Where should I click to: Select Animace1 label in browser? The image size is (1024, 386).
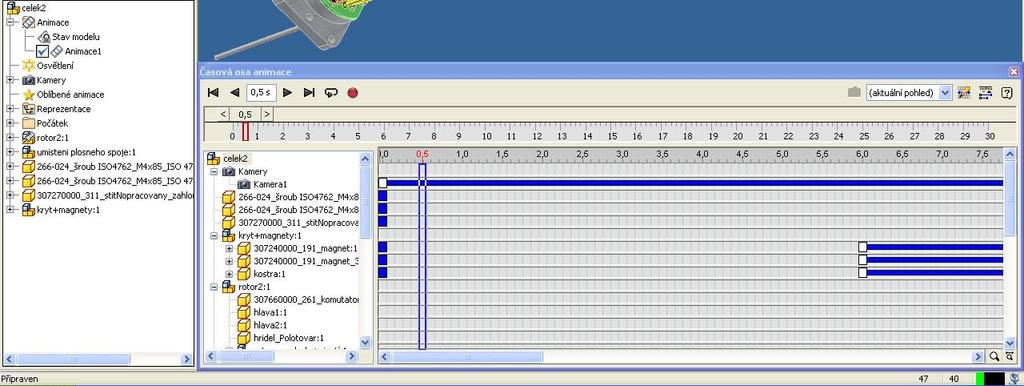tap(83, 51)
